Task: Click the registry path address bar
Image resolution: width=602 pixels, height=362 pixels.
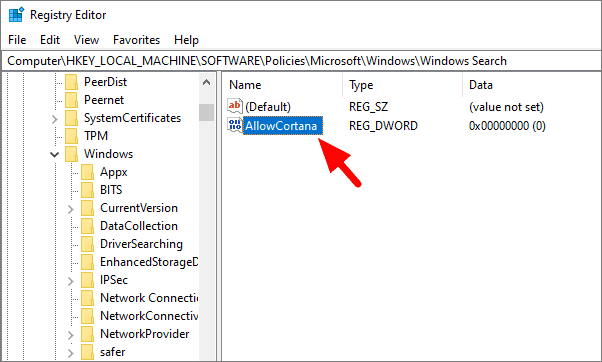Action: coord(301,61)
